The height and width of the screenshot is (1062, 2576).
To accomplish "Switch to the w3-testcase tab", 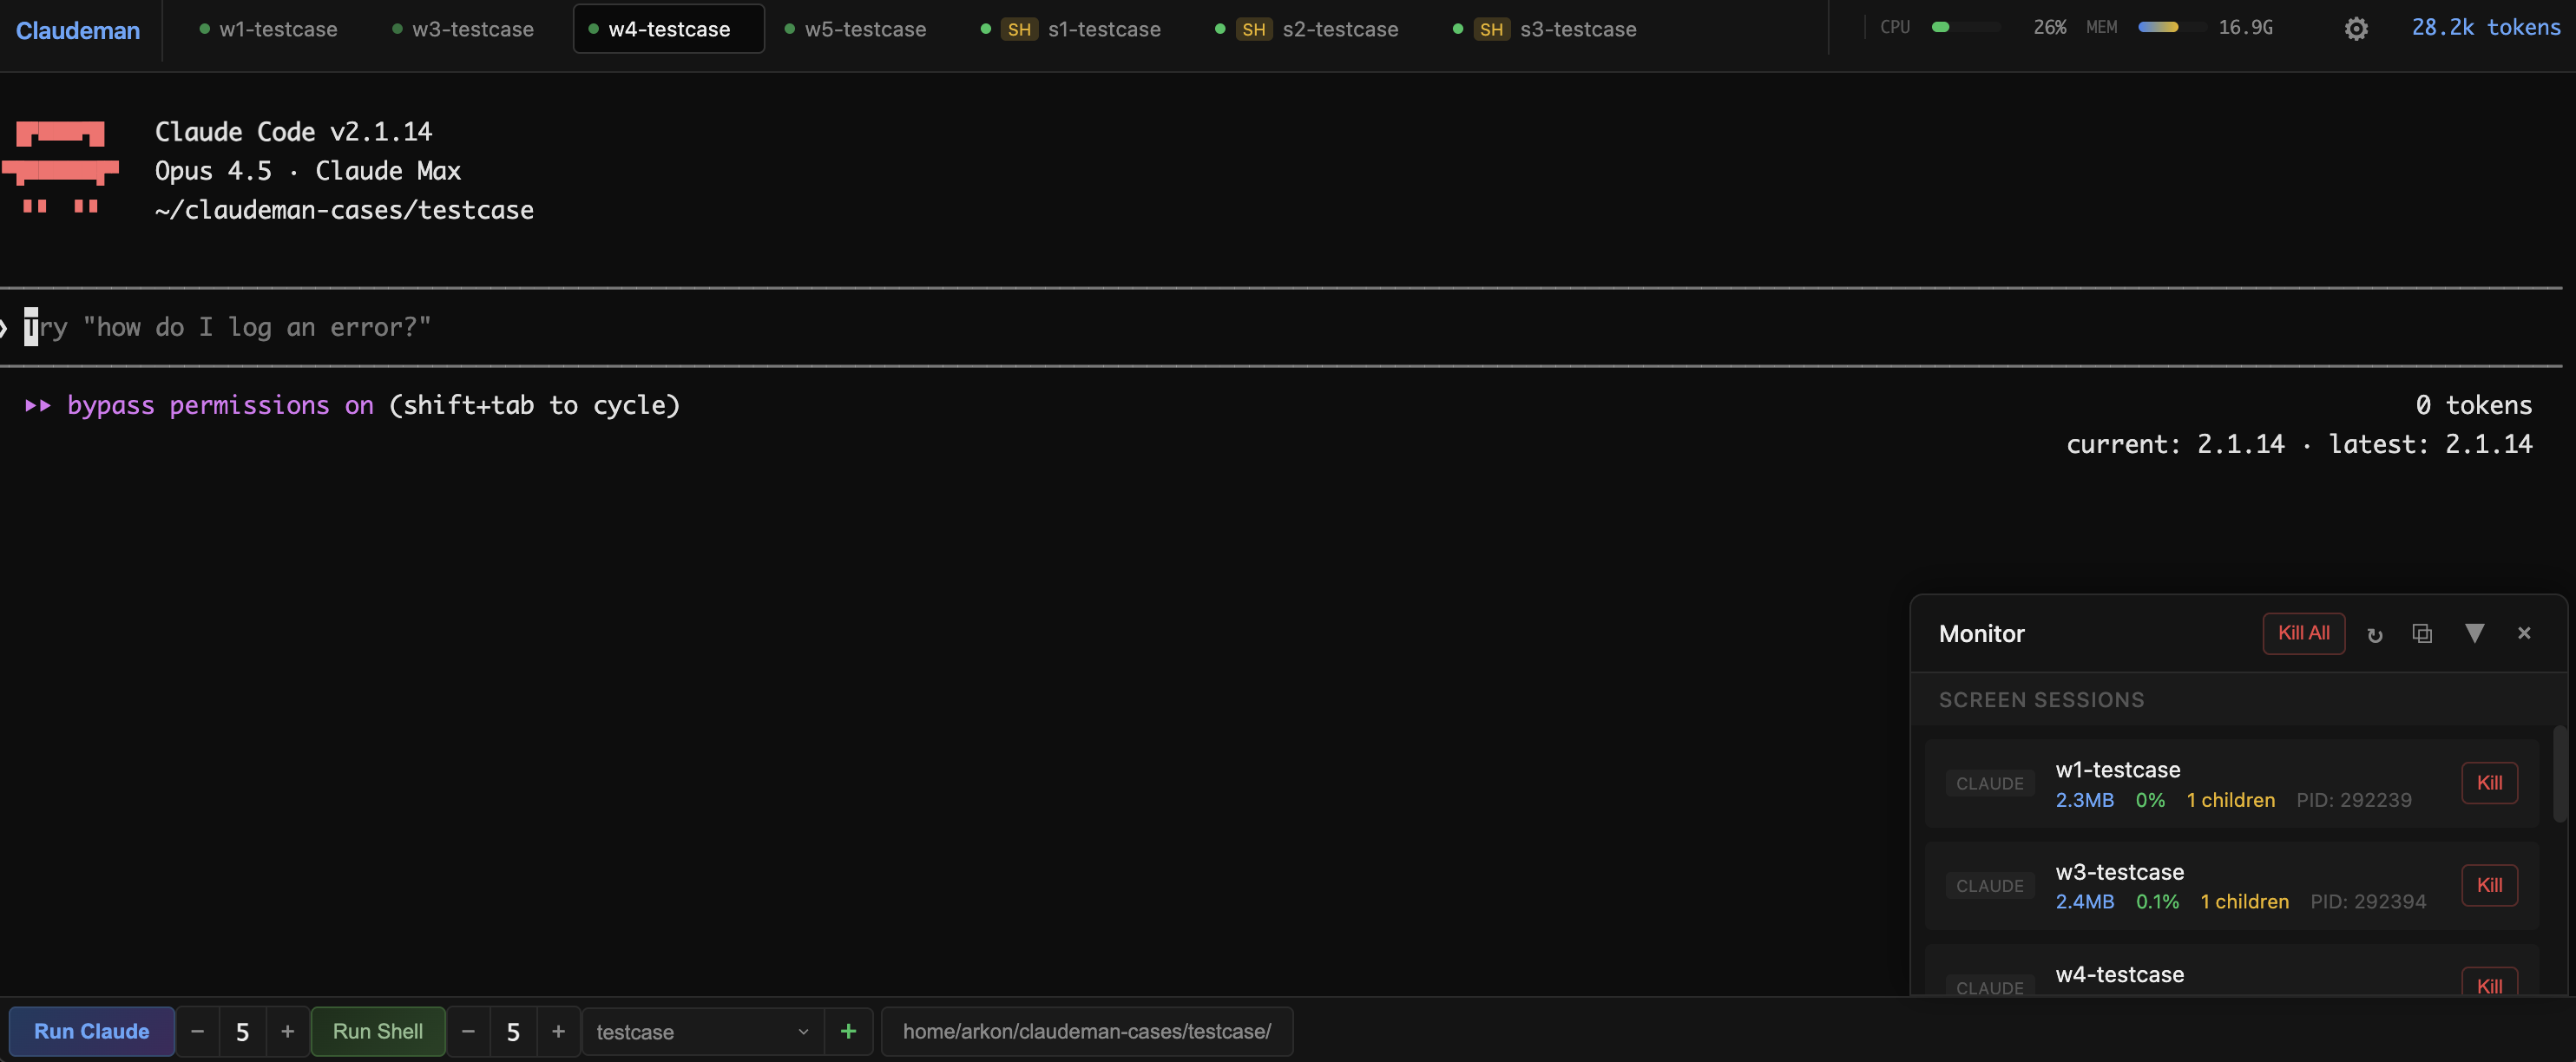I will (x=463, y=29).
